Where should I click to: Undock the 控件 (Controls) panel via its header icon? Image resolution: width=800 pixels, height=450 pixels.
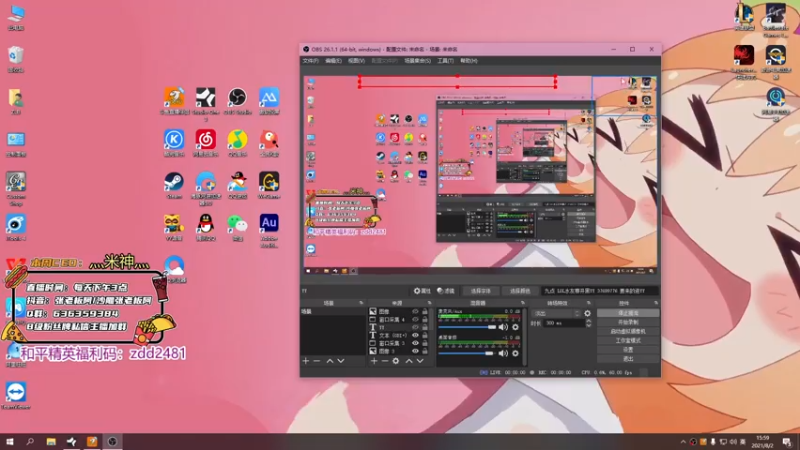click(656, 303)
